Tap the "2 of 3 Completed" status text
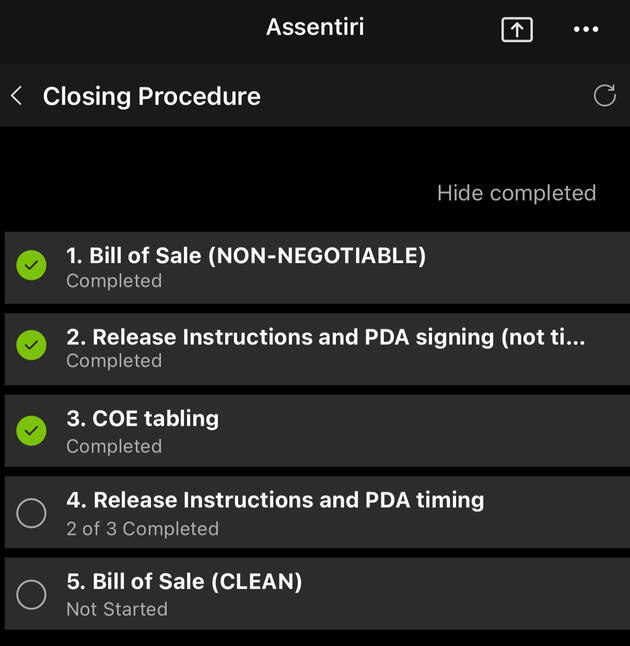The width and height of the screenshot is (630, 646). point(142,529)
